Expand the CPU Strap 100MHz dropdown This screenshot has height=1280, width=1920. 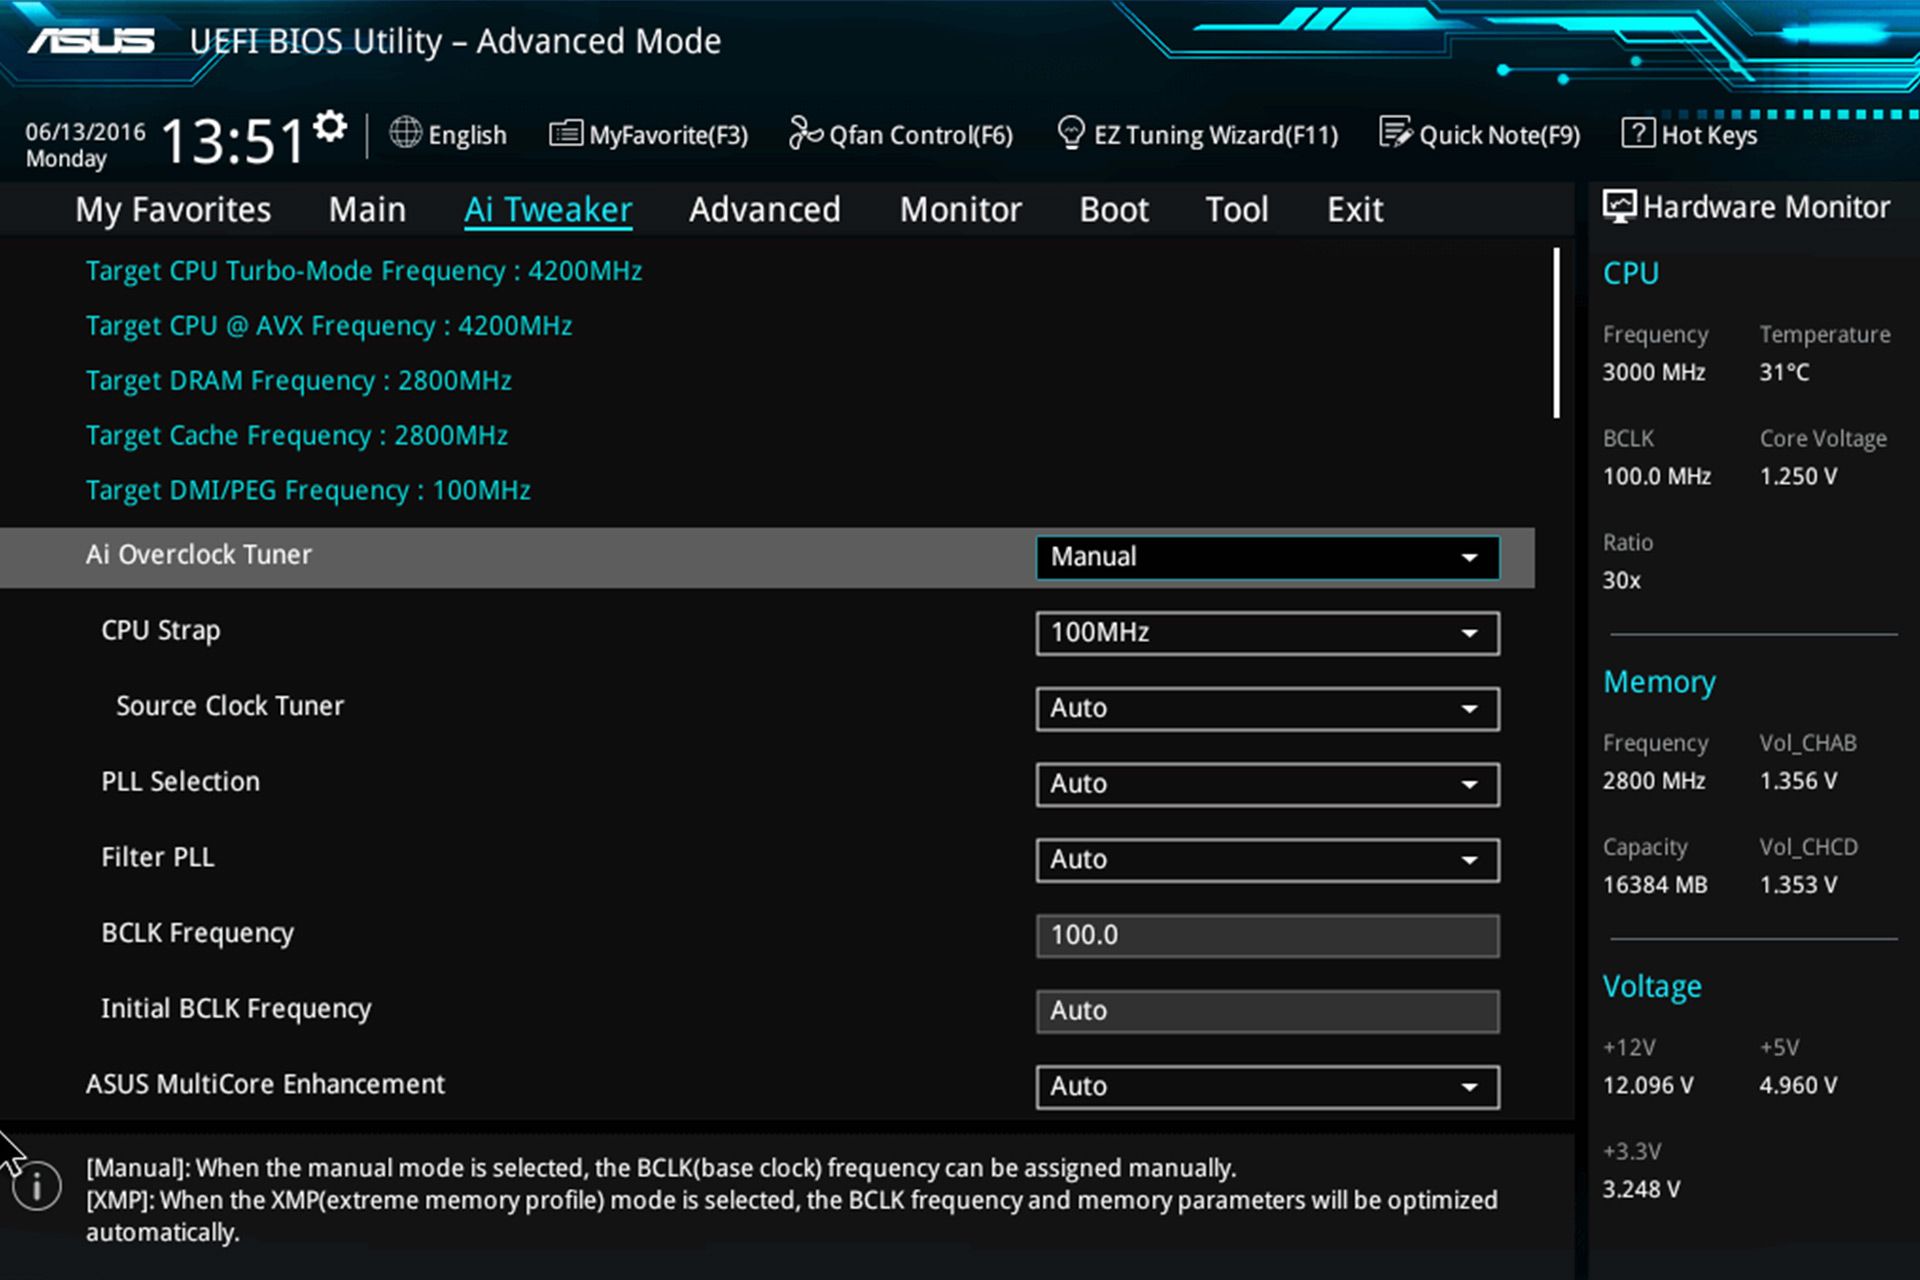(x=1267, y=633)
